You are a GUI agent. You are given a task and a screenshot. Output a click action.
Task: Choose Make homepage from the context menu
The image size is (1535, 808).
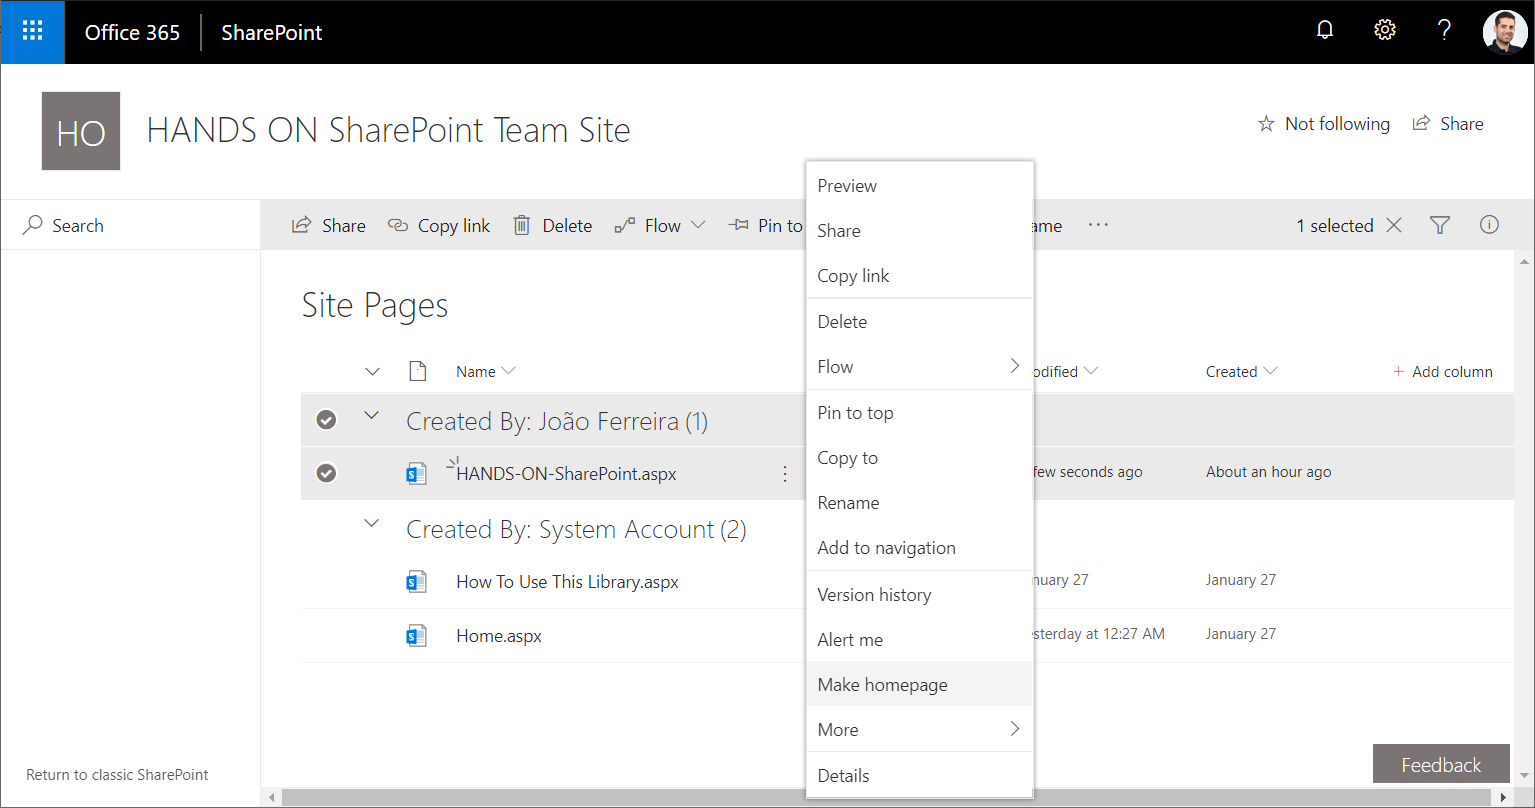click(882, 684)
